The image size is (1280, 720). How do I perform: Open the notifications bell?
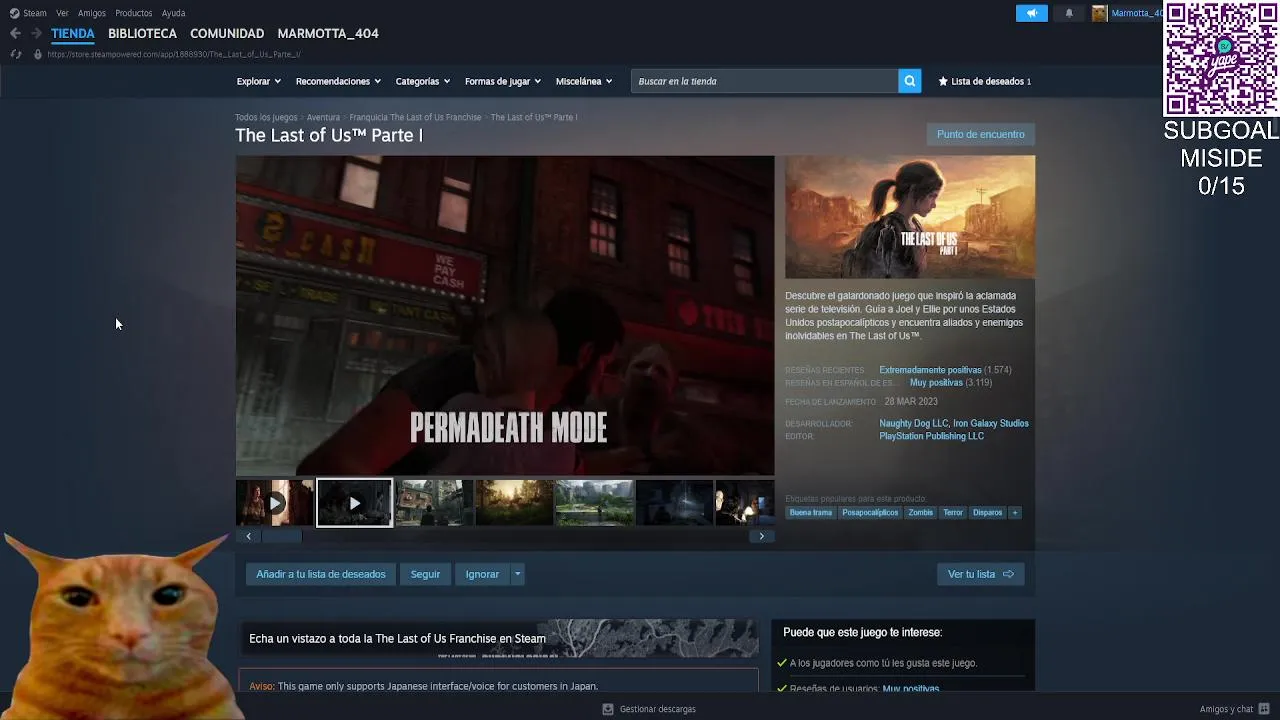tap(1069, 13)
